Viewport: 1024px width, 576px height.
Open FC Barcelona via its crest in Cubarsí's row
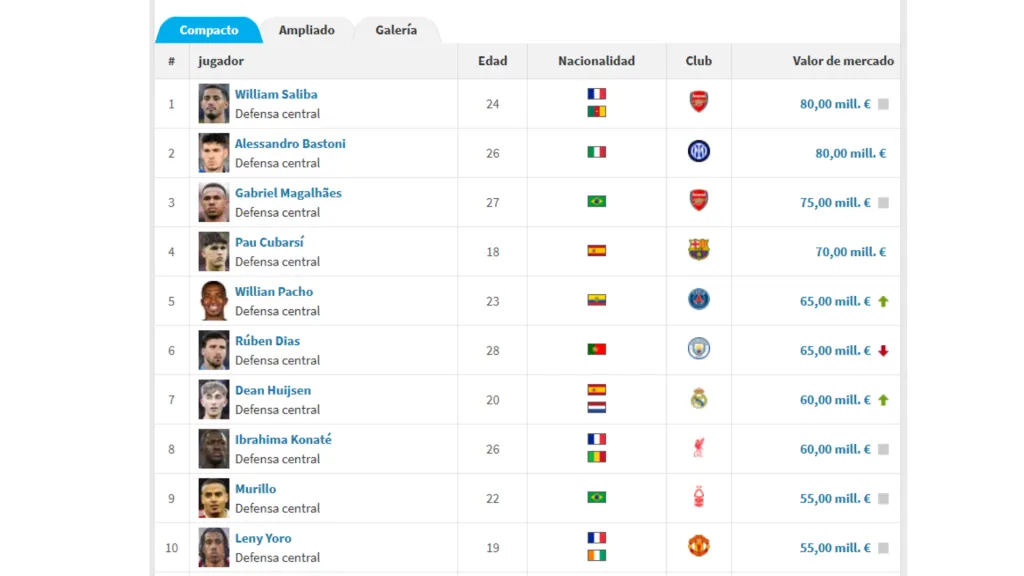[x=697, y=251]
